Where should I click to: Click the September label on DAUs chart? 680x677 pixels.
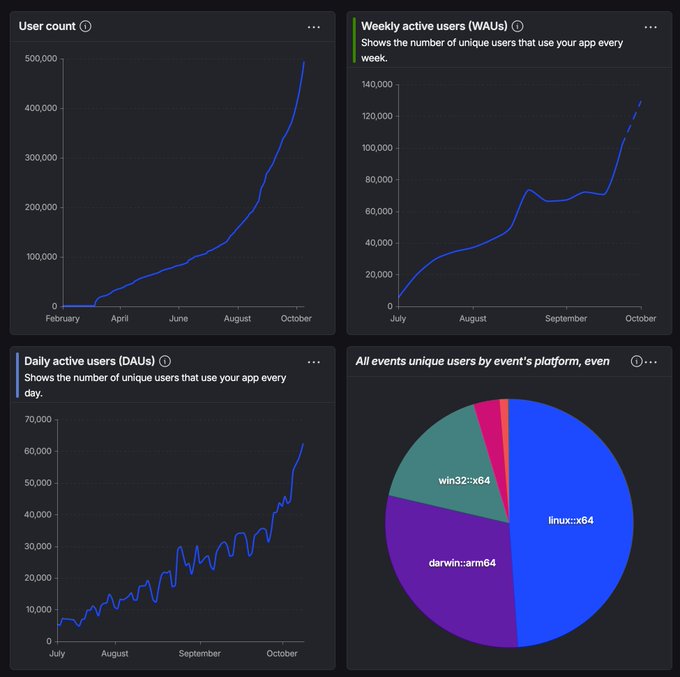(x=199, y=654)
